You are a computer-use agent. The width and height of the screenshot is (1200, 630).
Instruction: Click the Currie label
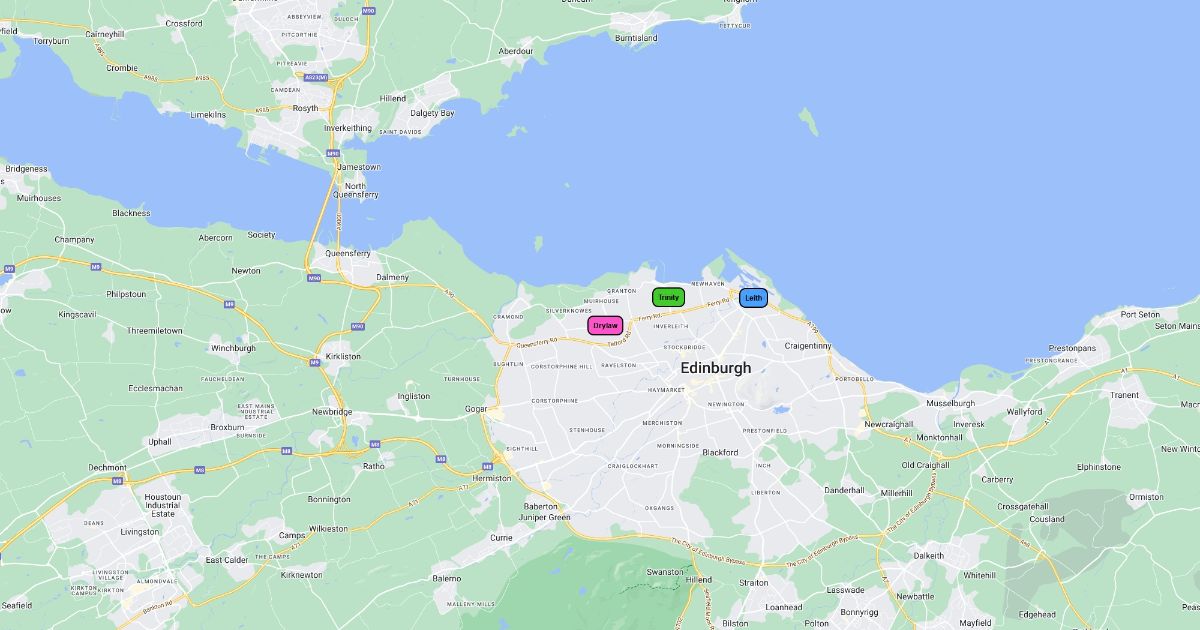click(501, 537)
